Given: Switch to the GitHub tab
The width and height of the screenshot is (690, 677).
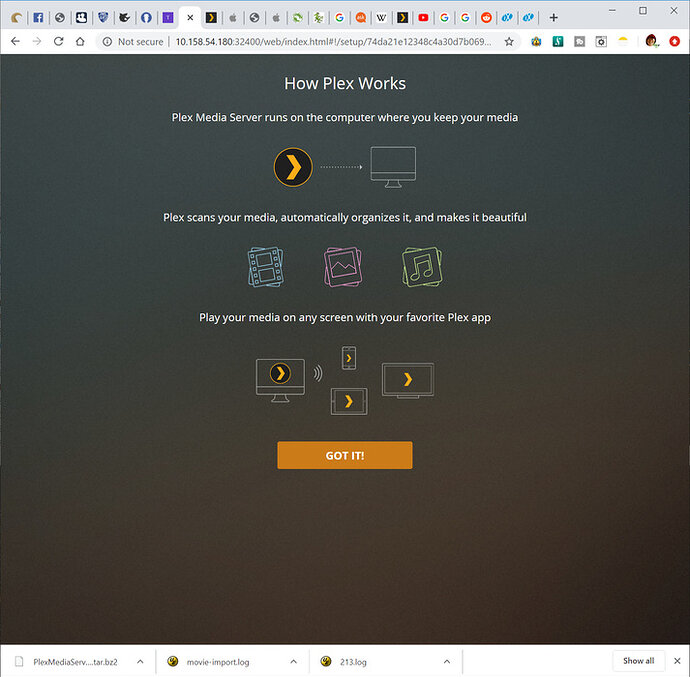Looking at the screenshot, I should pyautogui.click(x=146, y=18).
